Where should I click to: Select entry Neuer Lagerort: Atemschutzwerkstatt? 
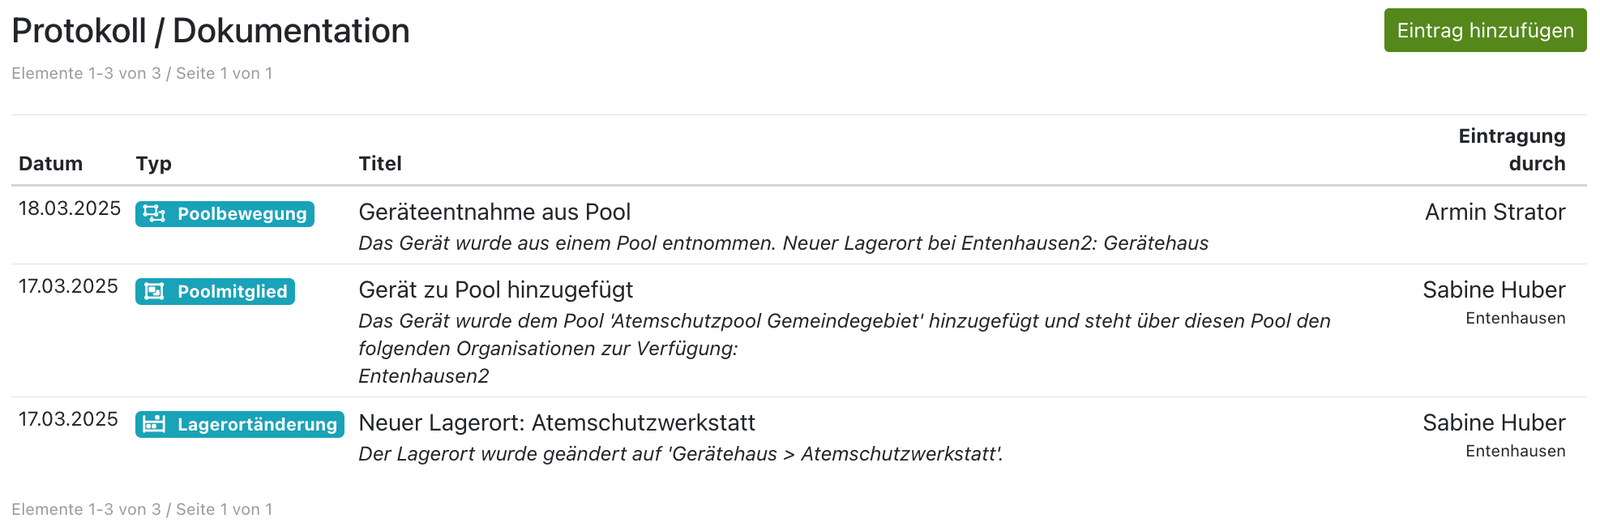556,423
